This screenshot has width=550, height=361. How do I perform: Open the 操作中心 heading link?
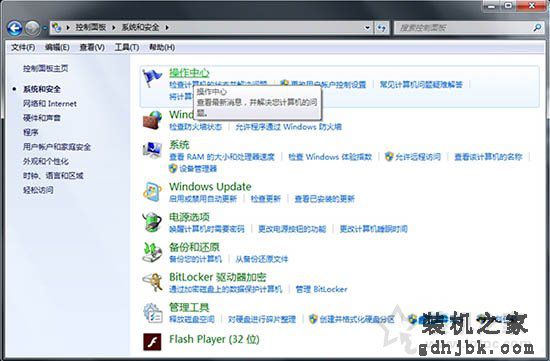pos(189,73)
